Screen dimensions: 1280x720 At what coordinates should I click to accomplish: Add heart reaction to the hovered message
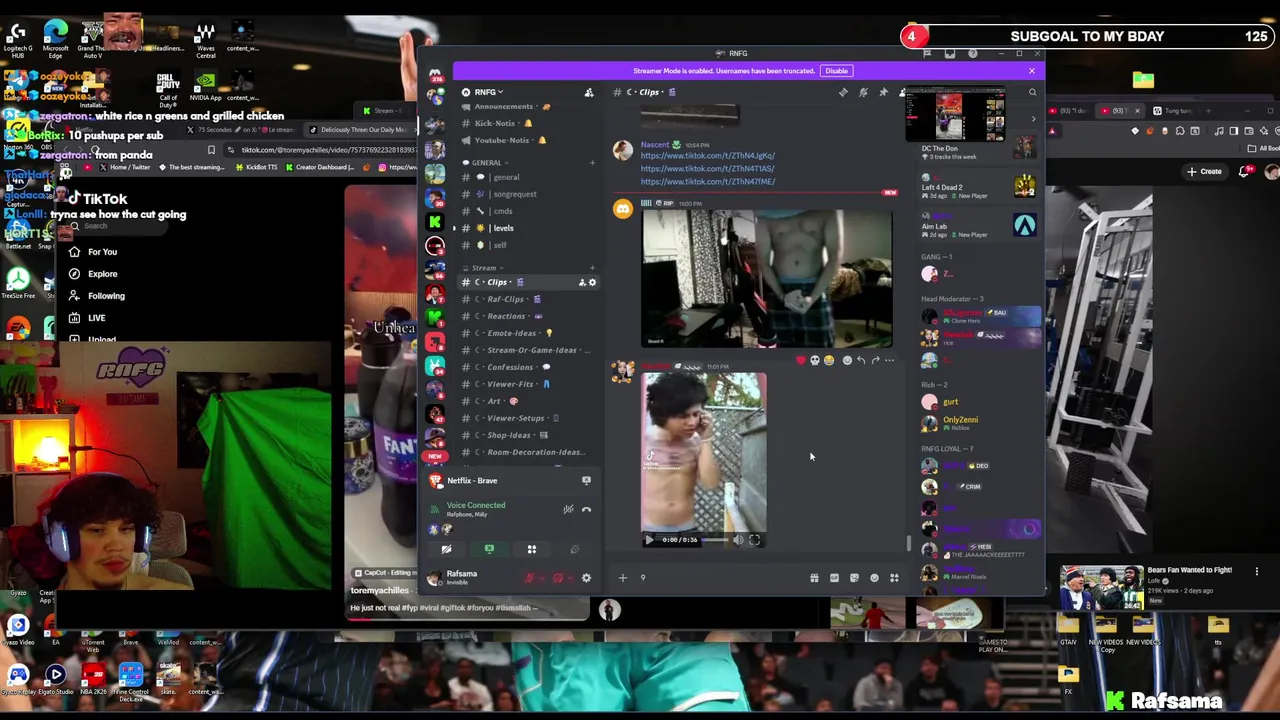800,360
